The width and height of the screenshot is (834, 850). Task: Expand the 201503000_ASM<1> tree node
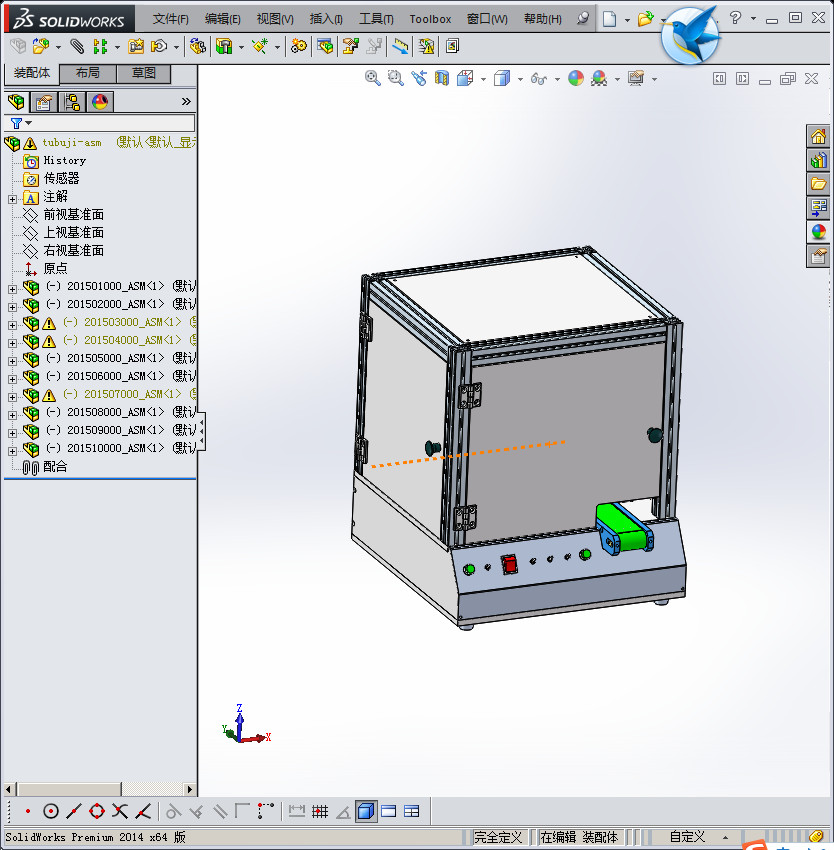click(12, 325)
